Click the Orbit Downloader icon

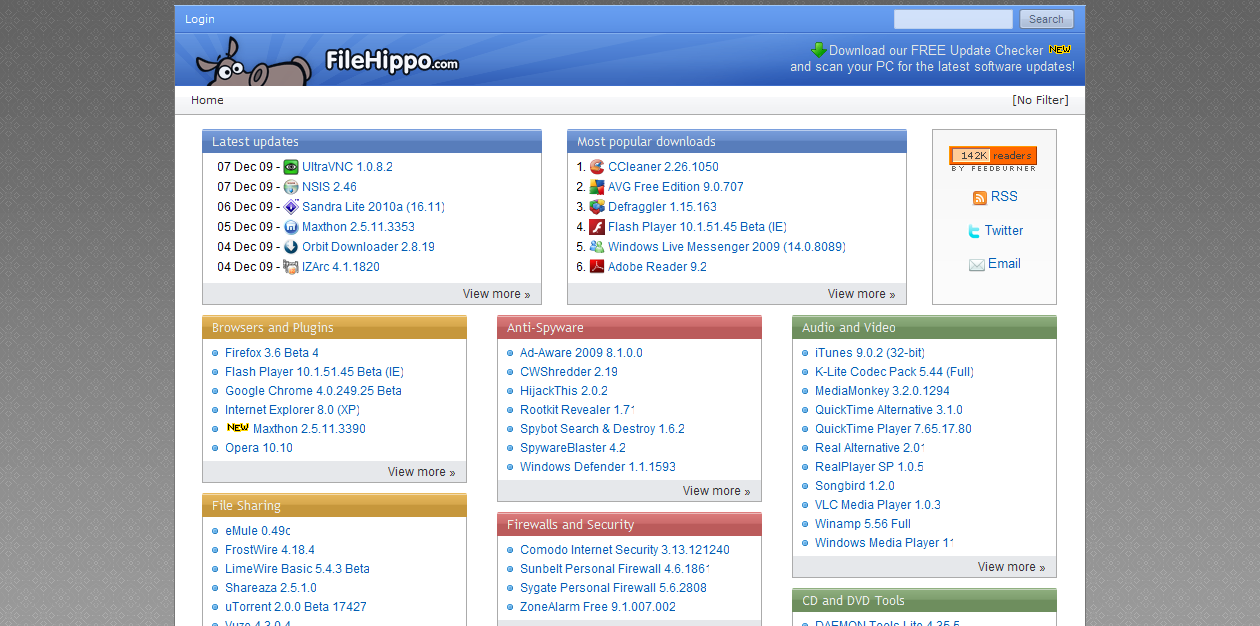[x=291, y=247]
